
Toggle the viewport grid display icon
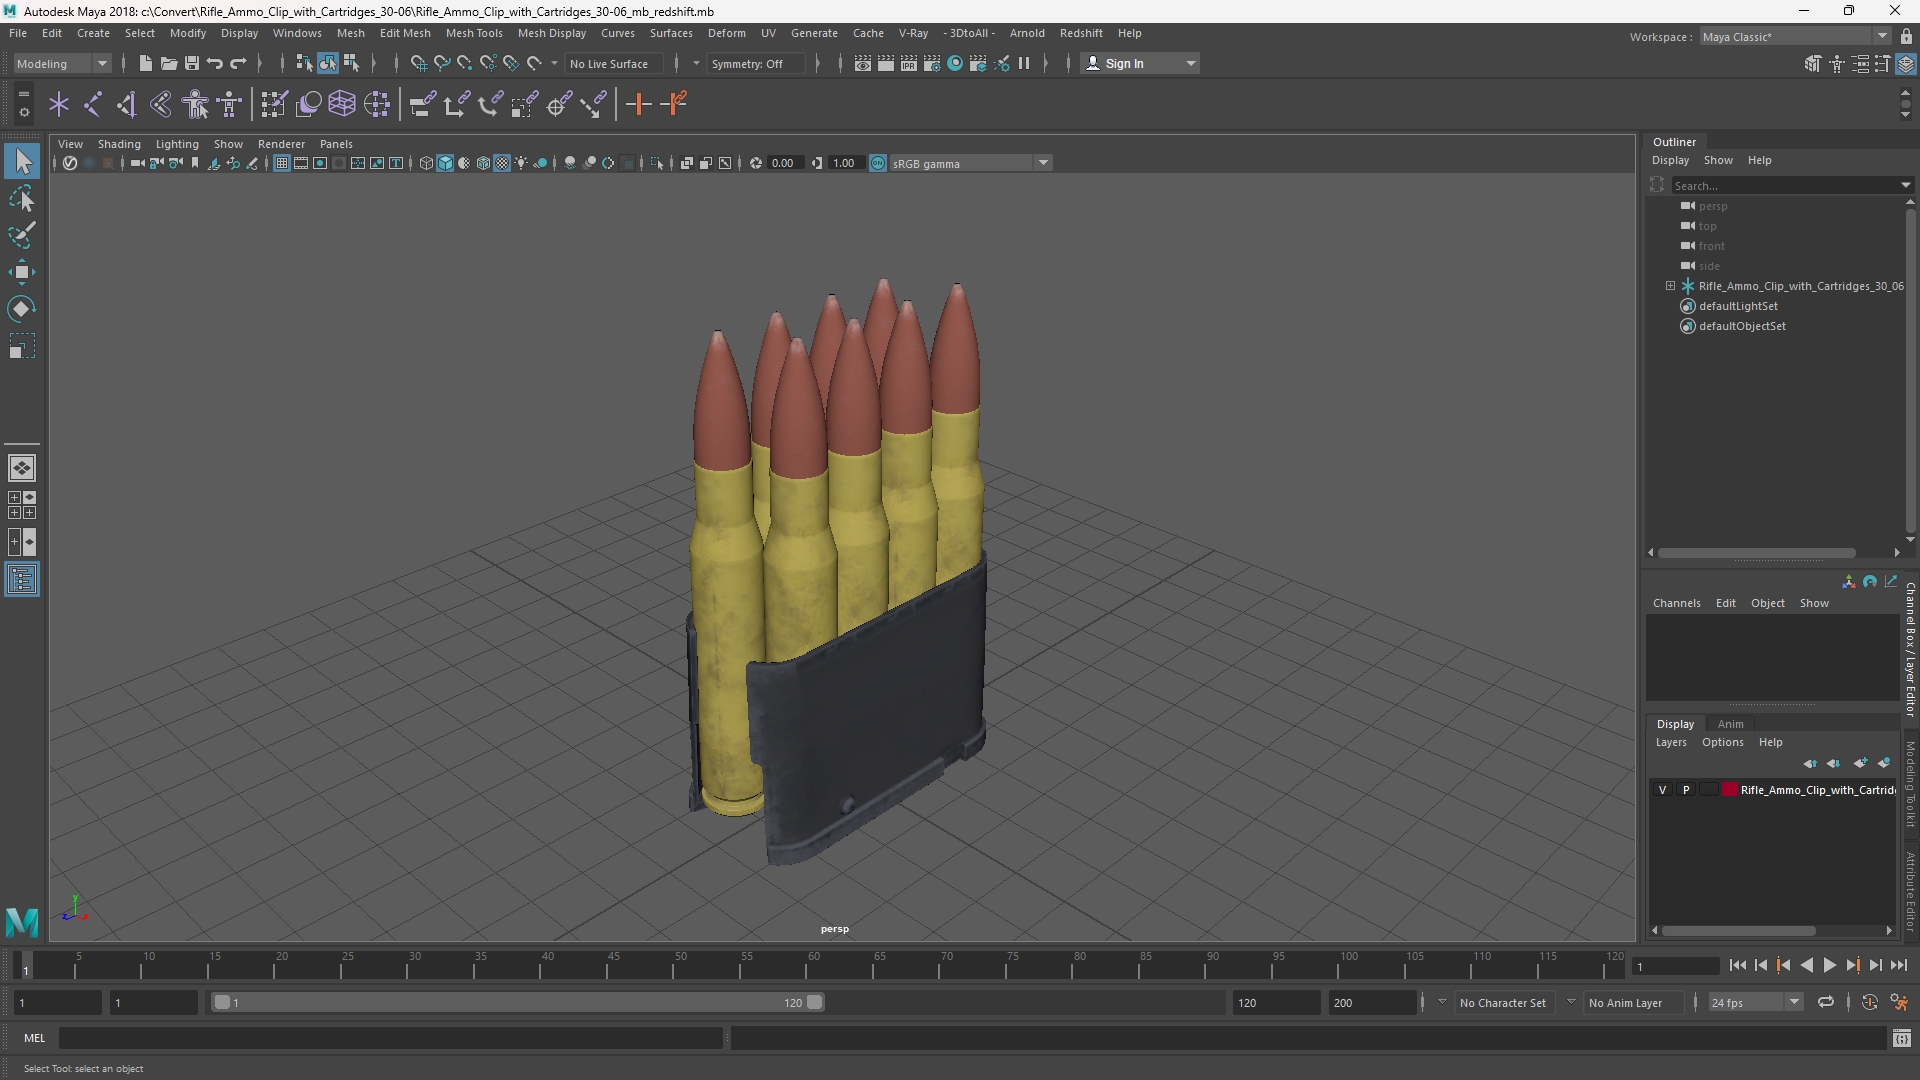click(282, 163)
